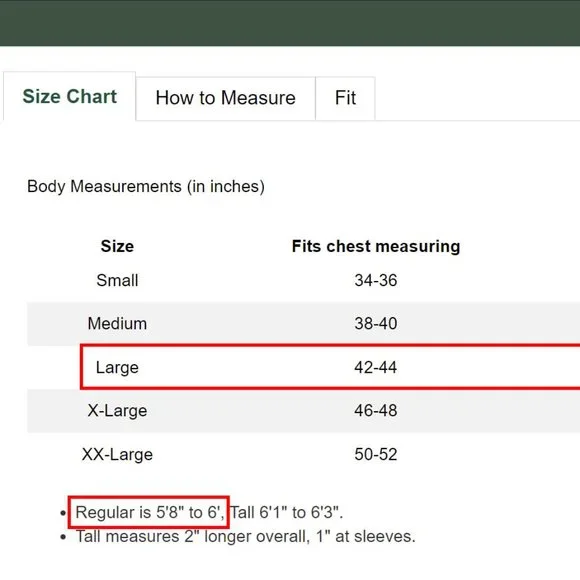Click the 42-44 chest measurement
Image resolution: width=580 pixels, height=580 pixels.
click(376, 367)
